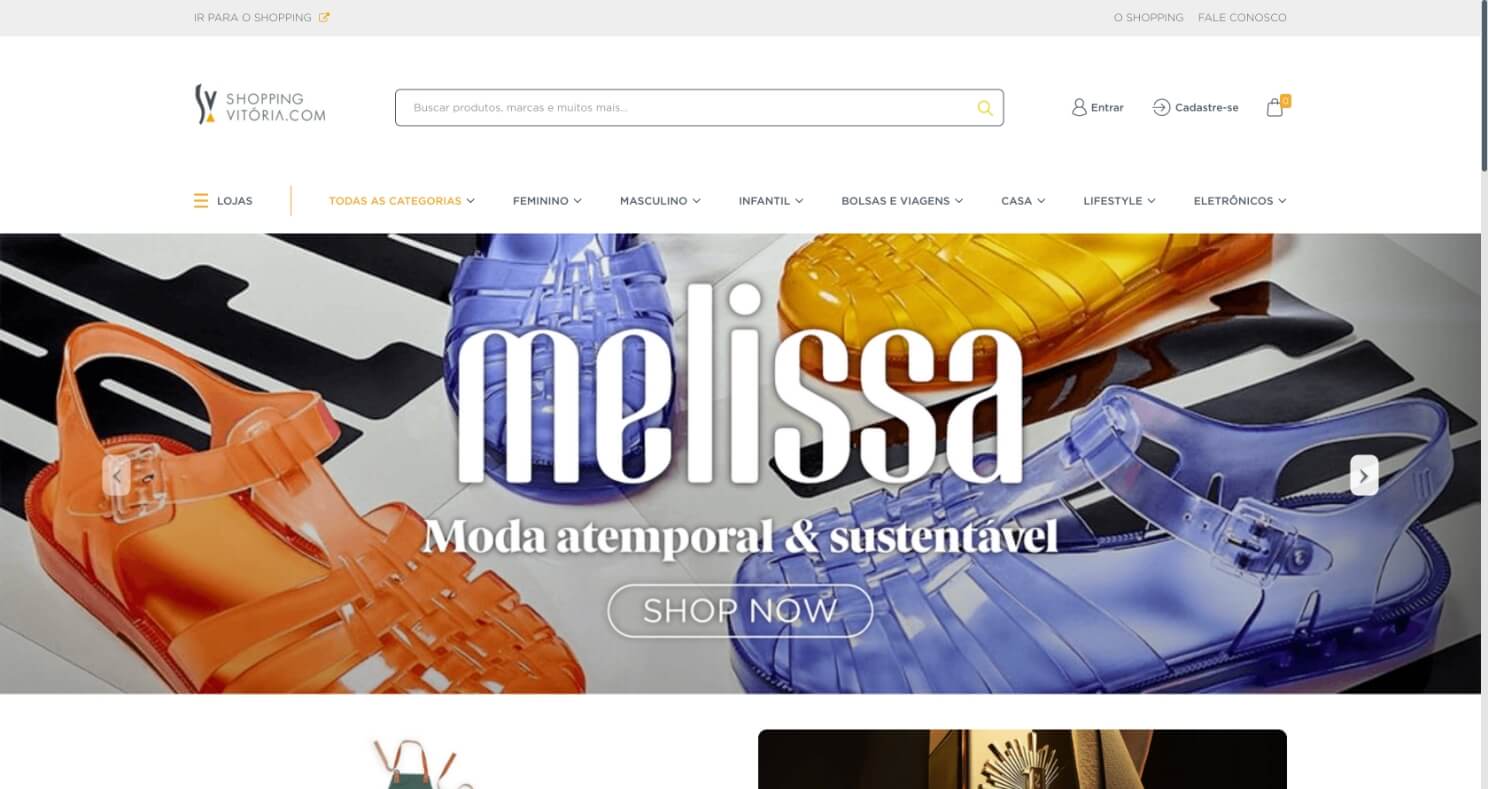
Task: Click the Shopping Vitória.com logo
Action: tap(260, 104)
